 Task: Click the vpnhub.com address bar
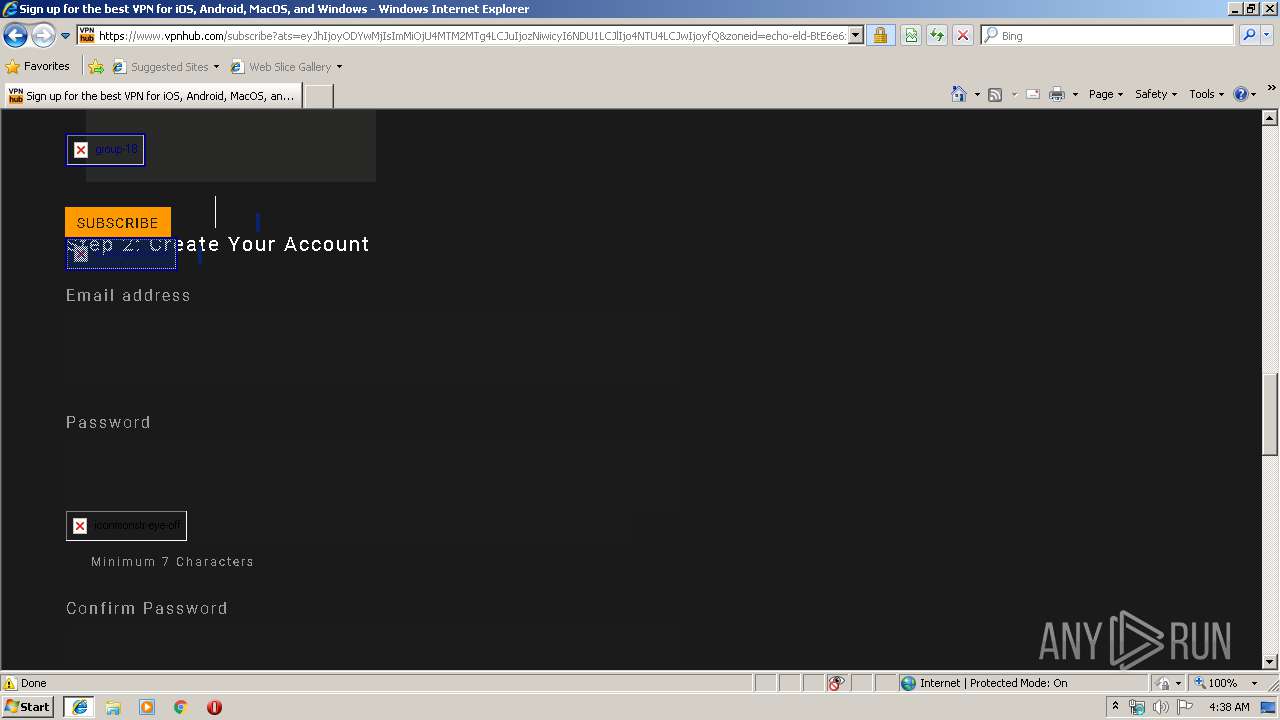[470, 35]
